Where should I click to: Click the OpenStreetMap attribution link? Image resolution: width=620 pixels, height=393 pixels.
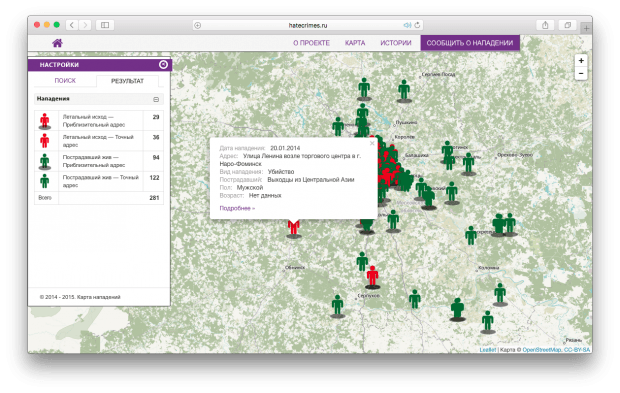[541, 350]
